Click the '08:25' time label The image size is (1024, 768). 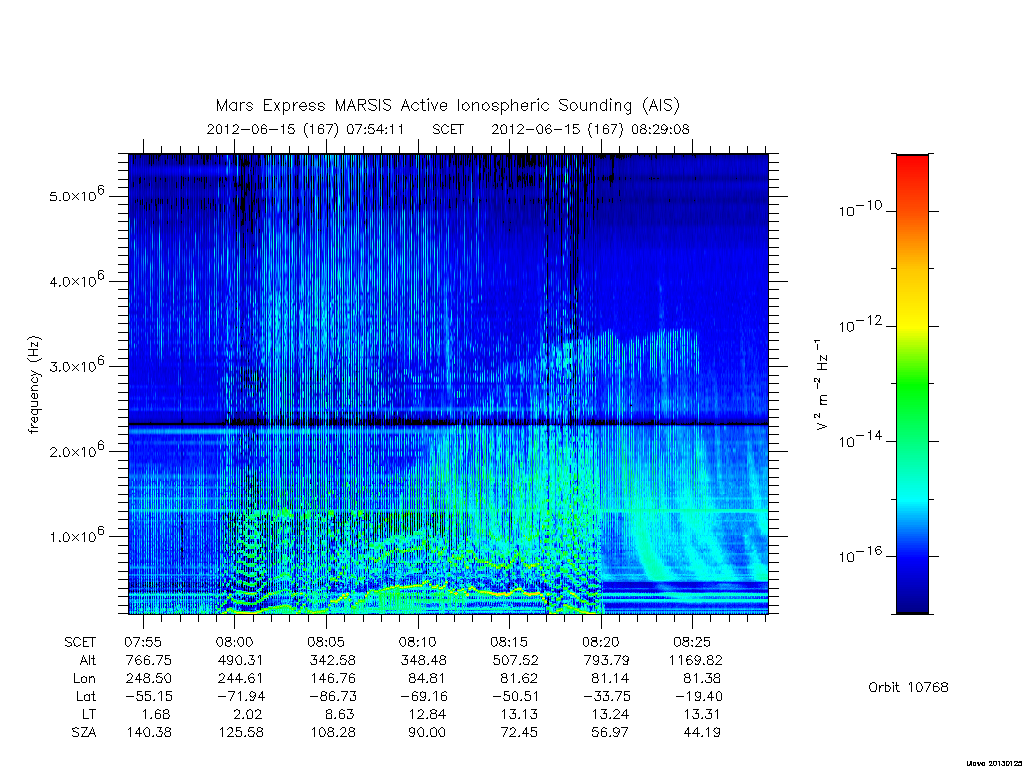[x=692, y=643]
